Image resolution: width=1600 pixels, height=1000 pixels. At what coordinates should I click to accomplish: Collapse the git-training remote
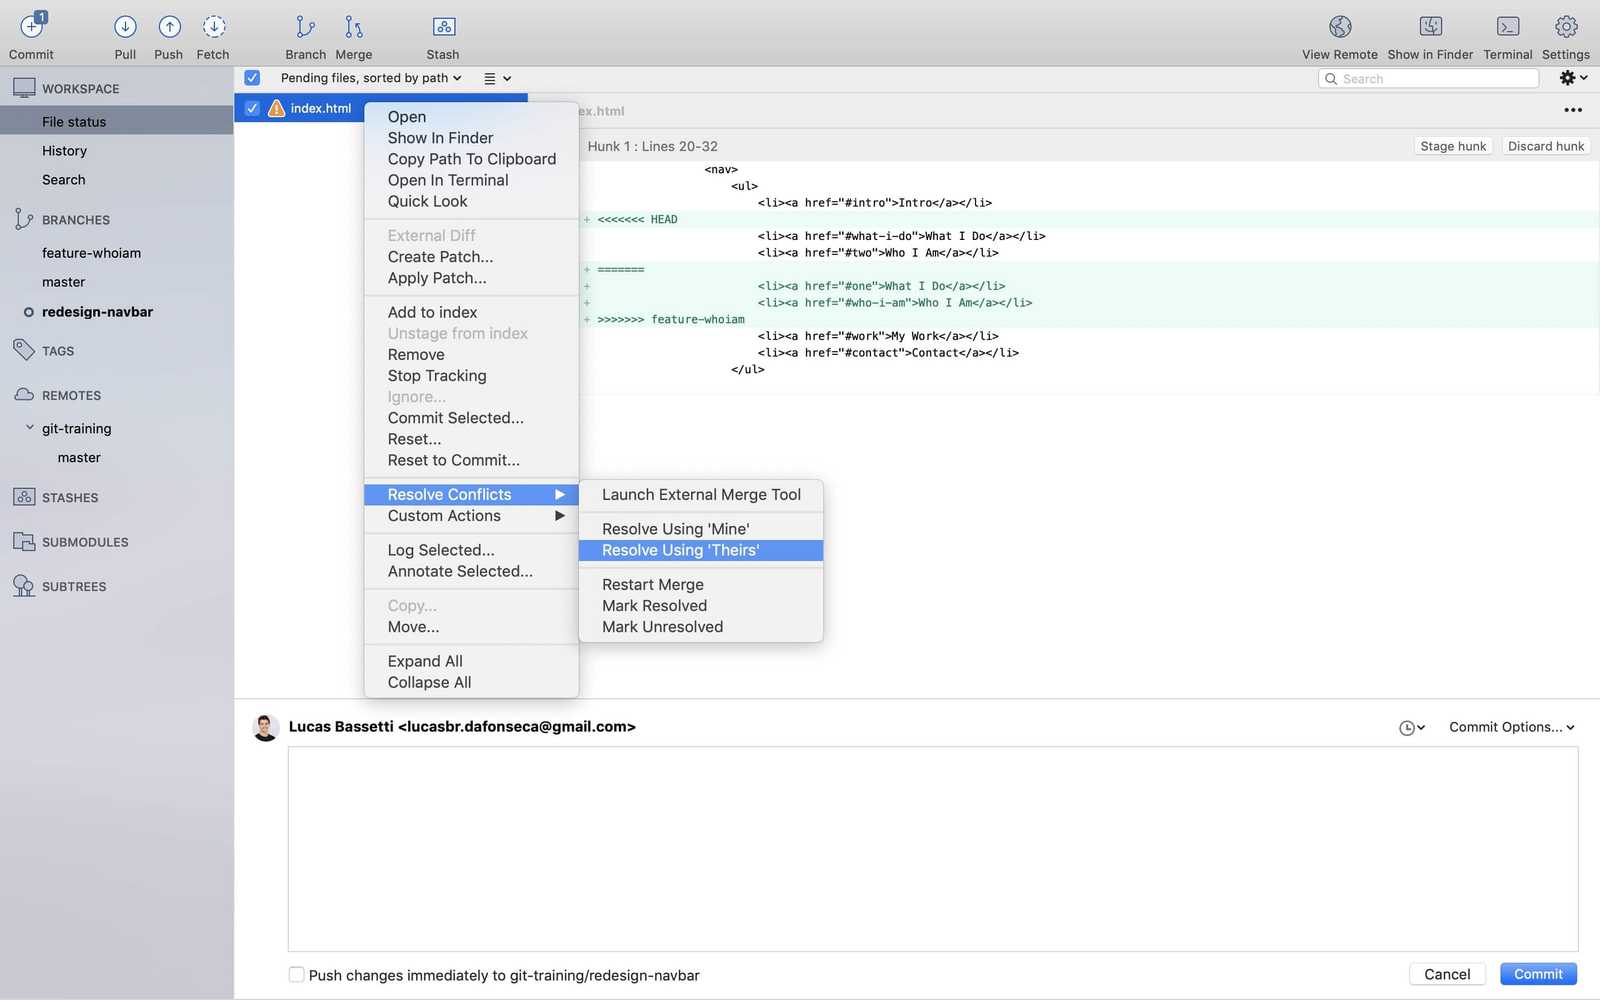coord(29,428)
